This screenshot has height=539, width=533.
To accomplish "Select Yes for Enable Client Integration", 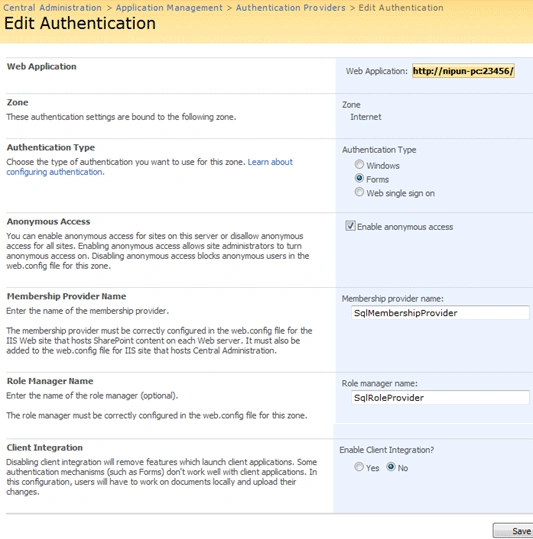I will (359, 467).
